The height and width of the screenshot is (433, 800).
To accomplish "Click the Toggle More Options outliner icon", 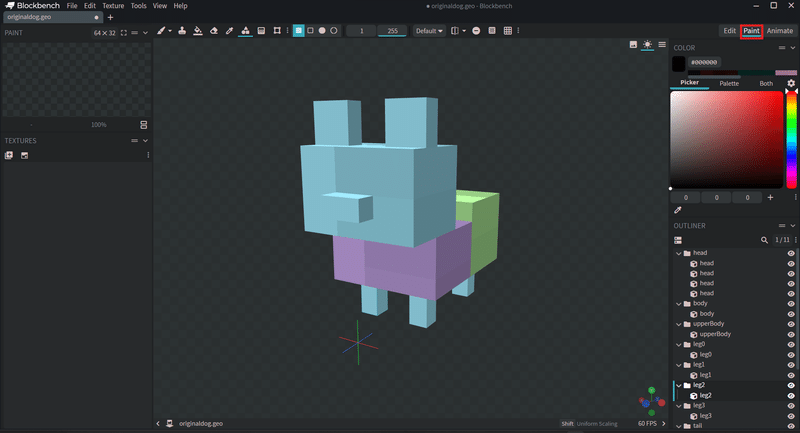I will click(x=678, y=240).
